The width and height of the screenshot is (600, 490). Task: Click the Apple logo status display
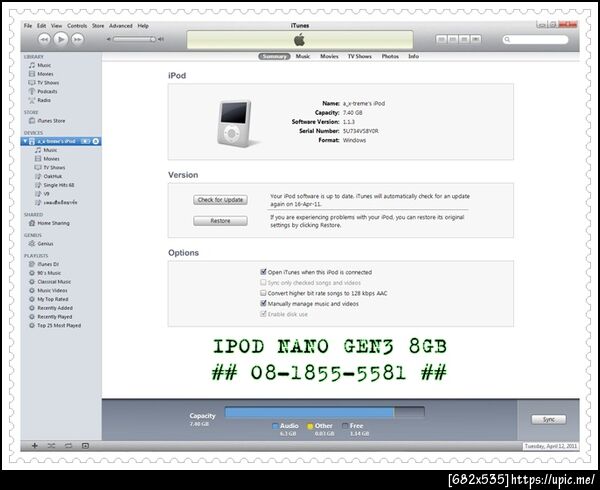coord(300,40)
